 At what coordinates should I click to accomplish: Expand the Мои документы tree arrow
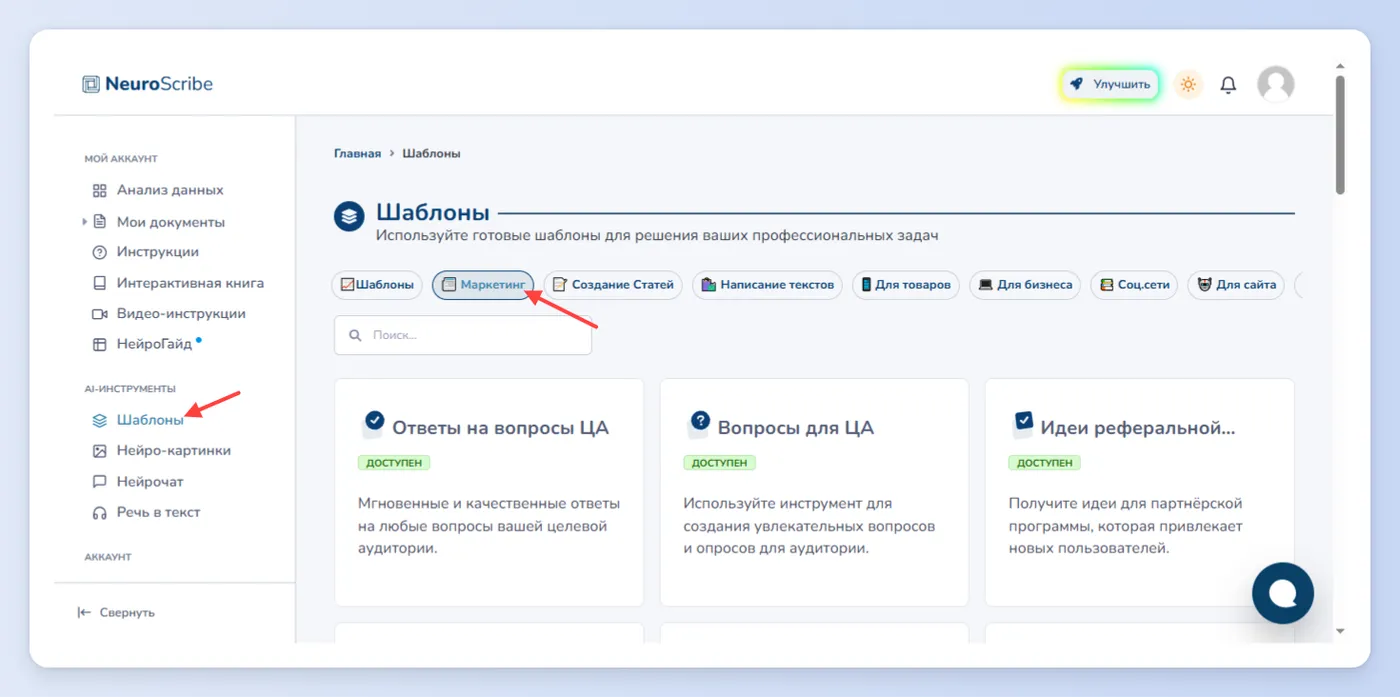click(85, 222)
